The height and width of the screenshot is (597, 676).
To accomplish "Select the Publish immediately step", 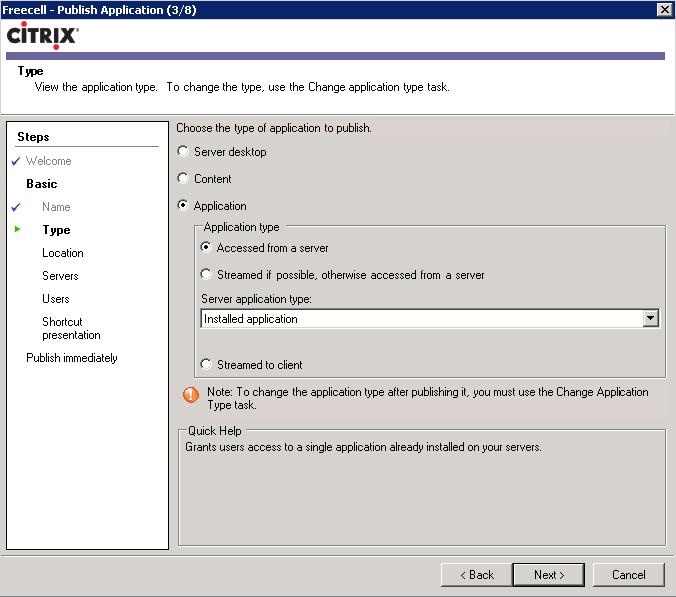I will [x=72, y=358].
